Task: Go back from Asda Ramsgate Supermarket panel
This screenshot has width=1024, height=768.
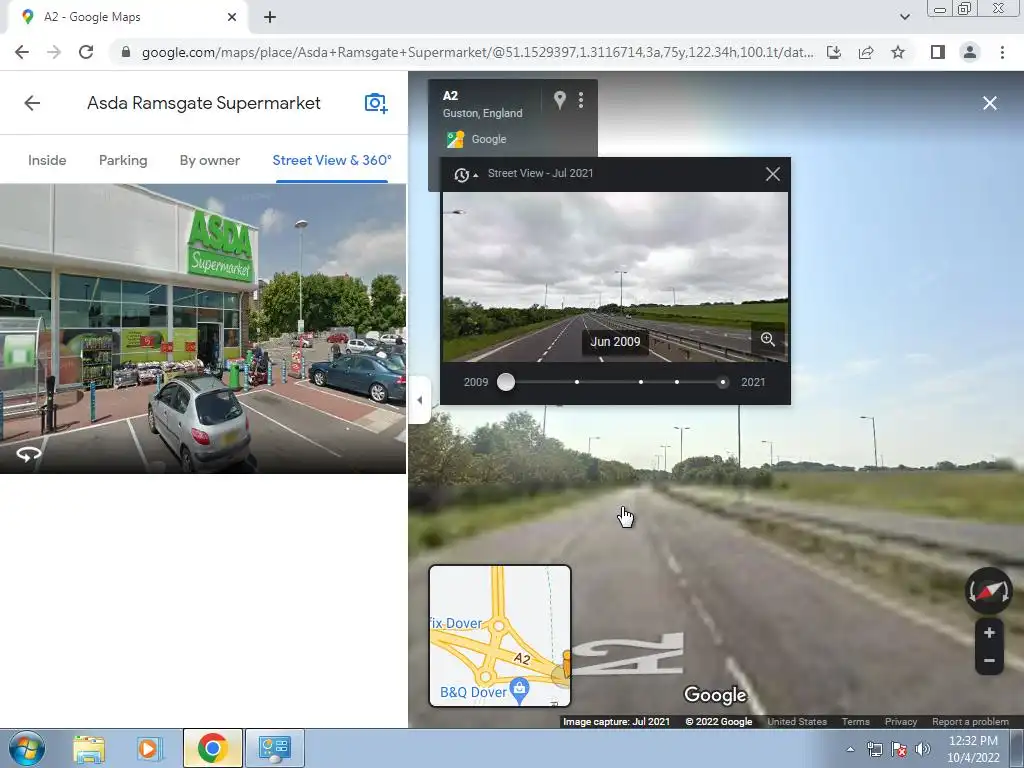Action: click(x=32, y=103)
